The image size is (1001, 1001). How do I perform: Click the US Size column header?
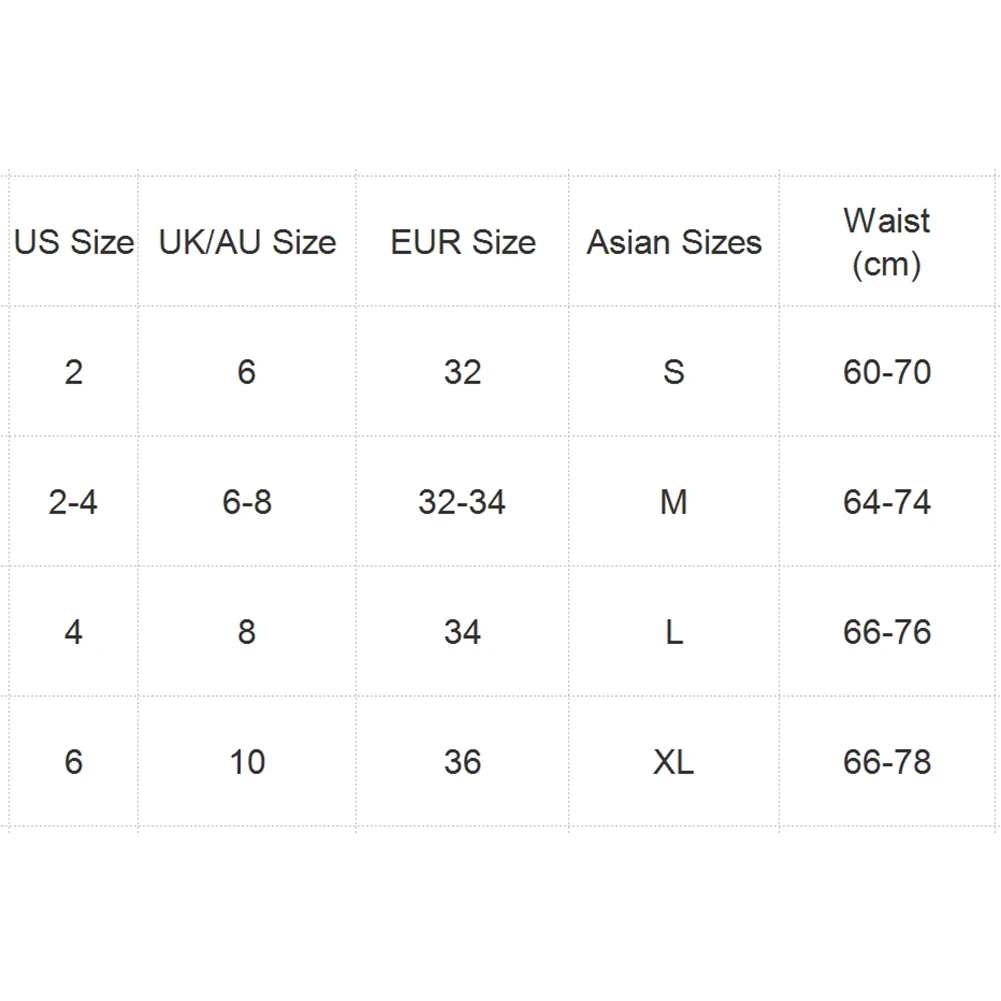click(73, 242)
